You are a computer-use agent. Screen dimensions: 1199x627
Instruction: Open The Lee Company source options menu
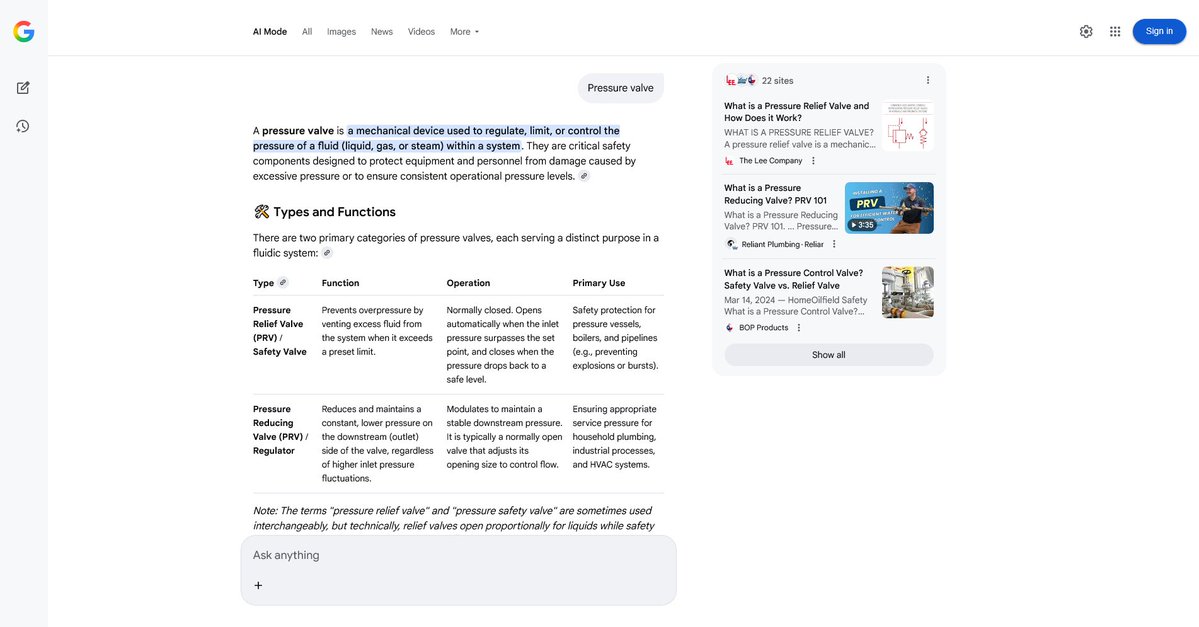tap(813, 161)
